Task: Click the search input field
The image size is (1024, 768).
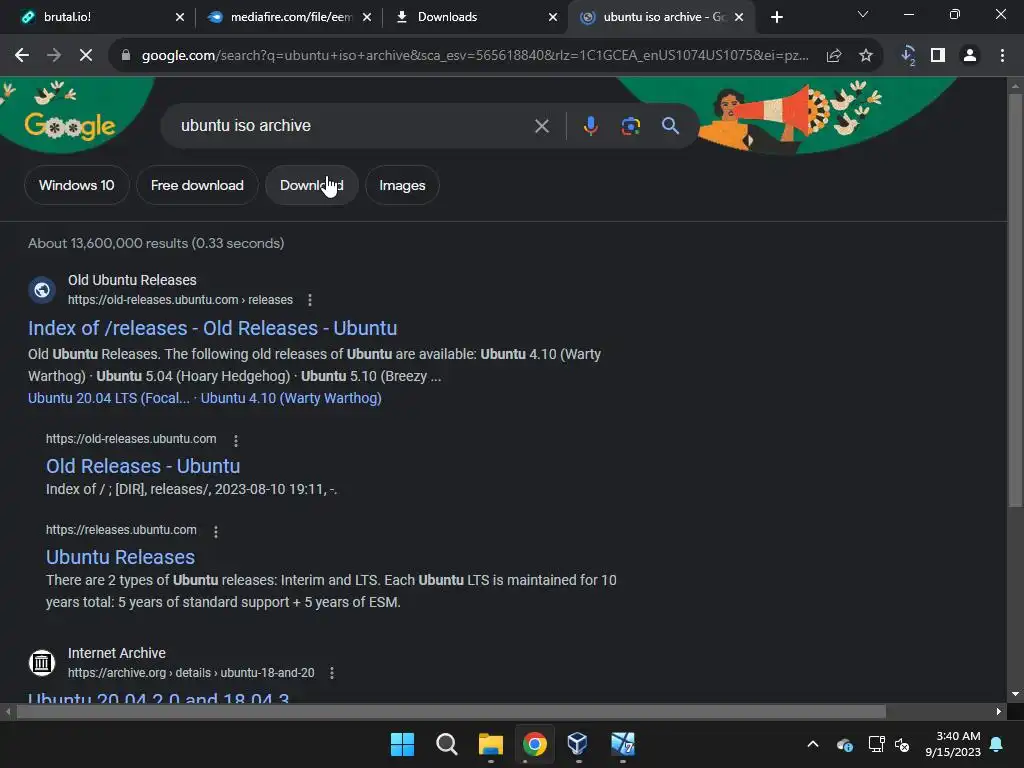Action: click(x=353, y=126)
